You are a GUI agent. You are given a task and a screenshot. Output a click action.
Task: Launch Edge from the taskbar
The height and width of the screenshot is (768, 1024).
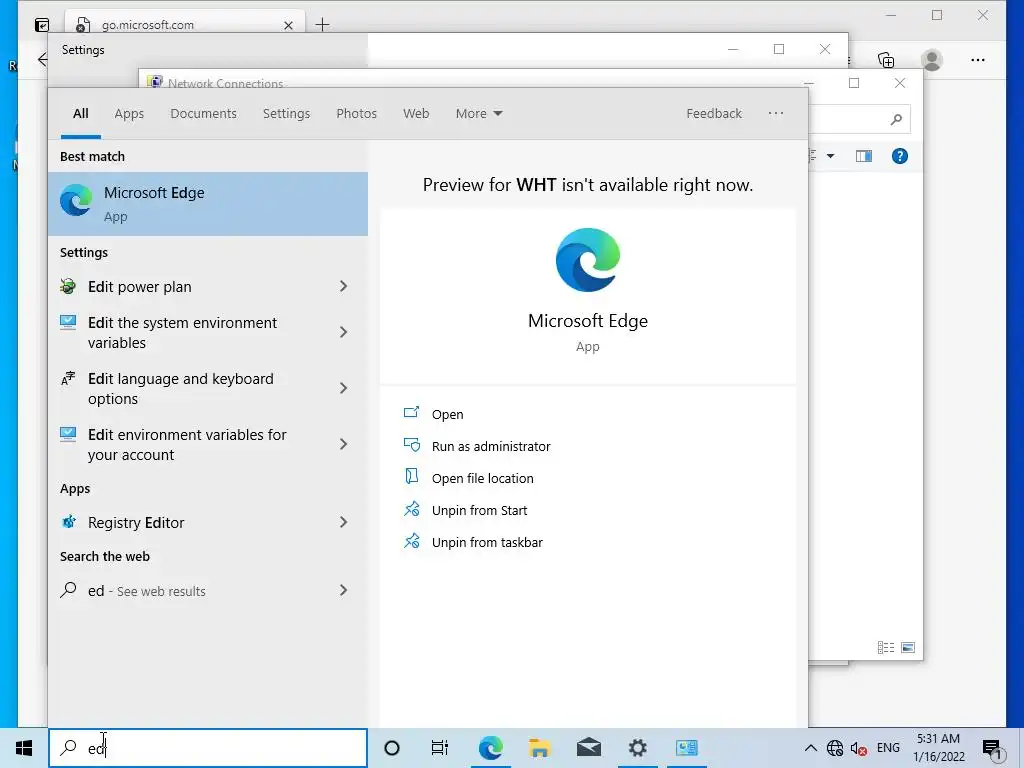coord(490,748)
